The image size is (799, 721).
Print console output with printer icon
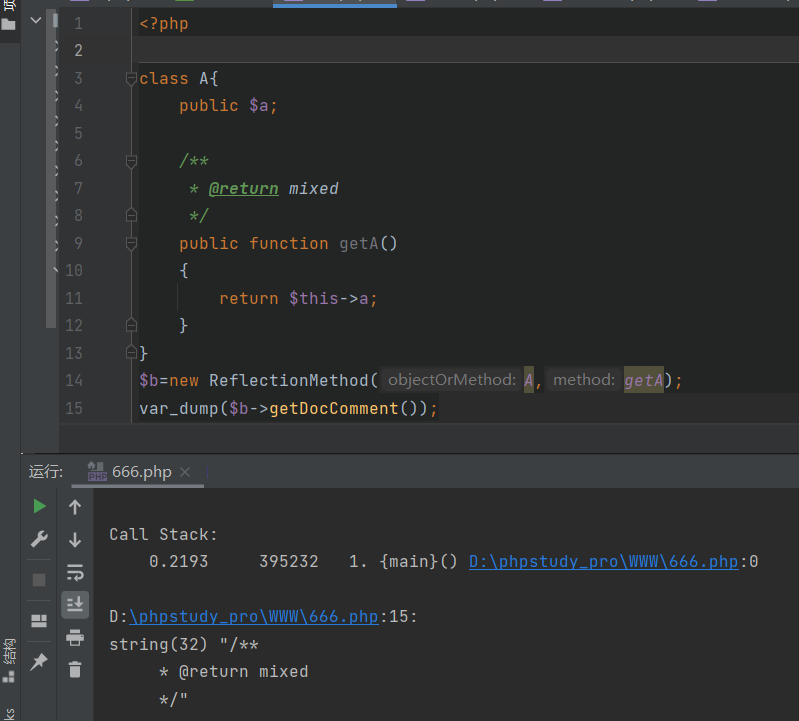75,637
